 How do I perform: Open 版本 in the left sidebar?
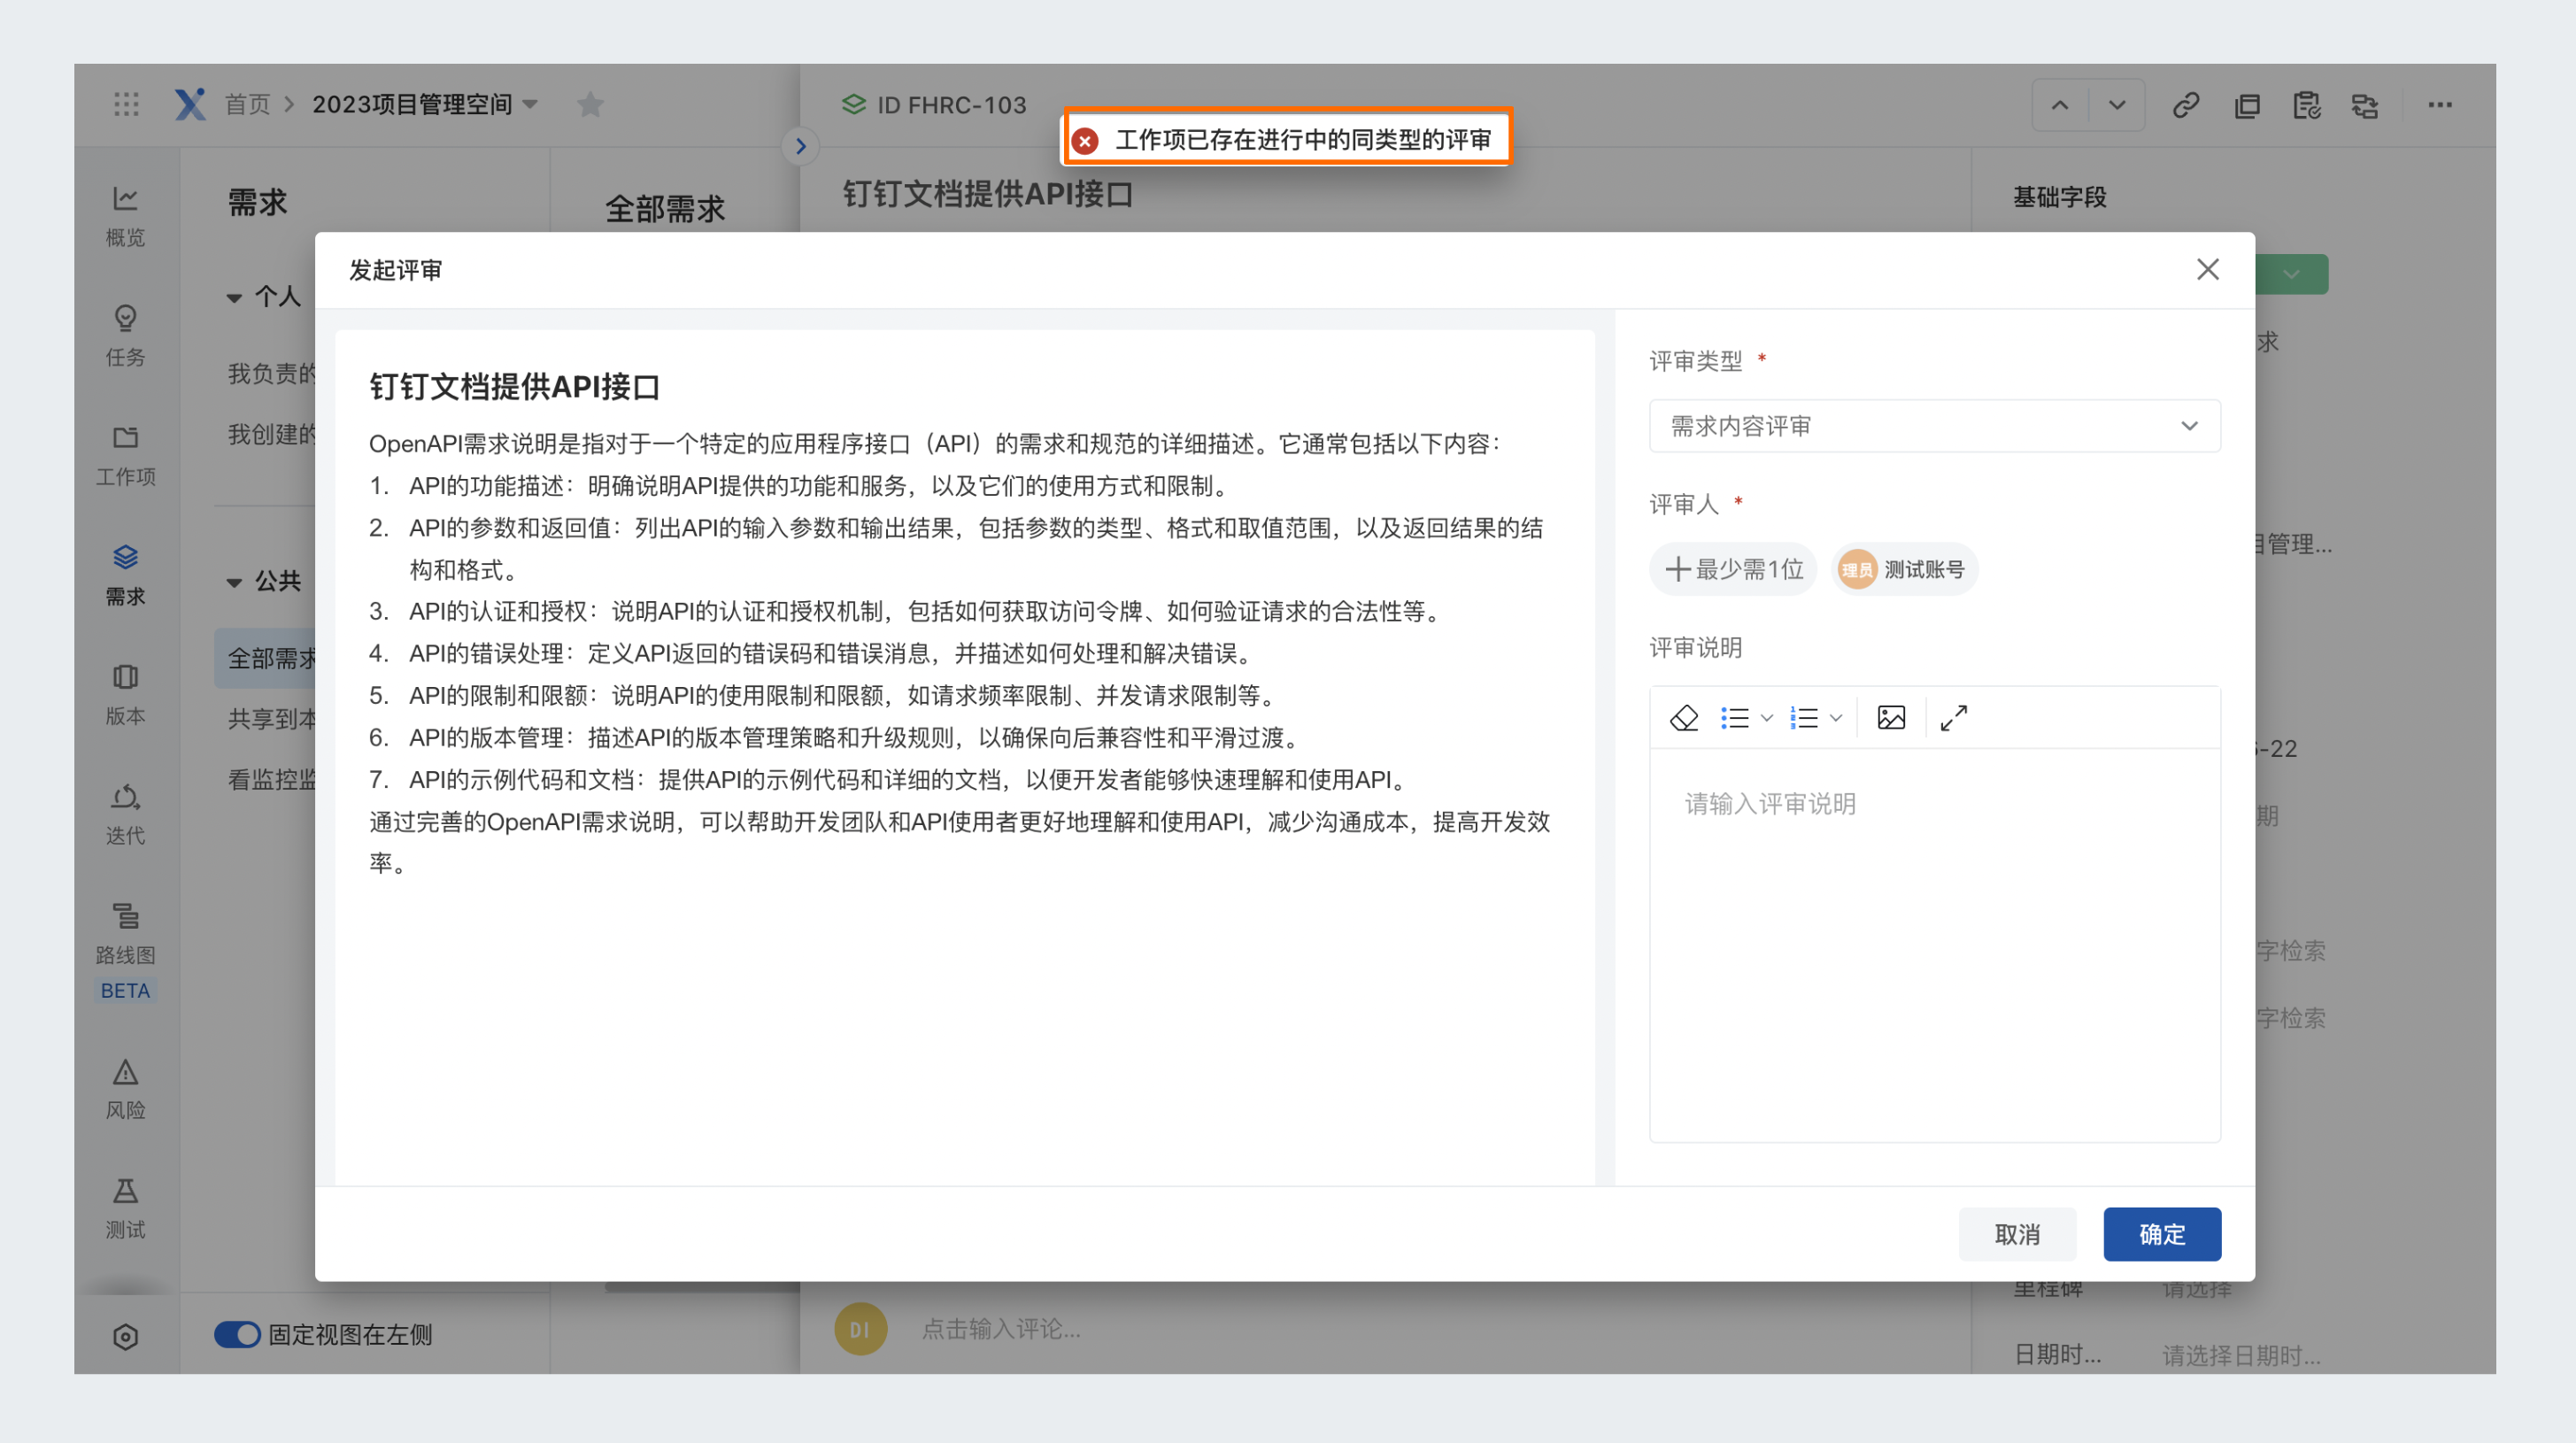coord(125,695)
